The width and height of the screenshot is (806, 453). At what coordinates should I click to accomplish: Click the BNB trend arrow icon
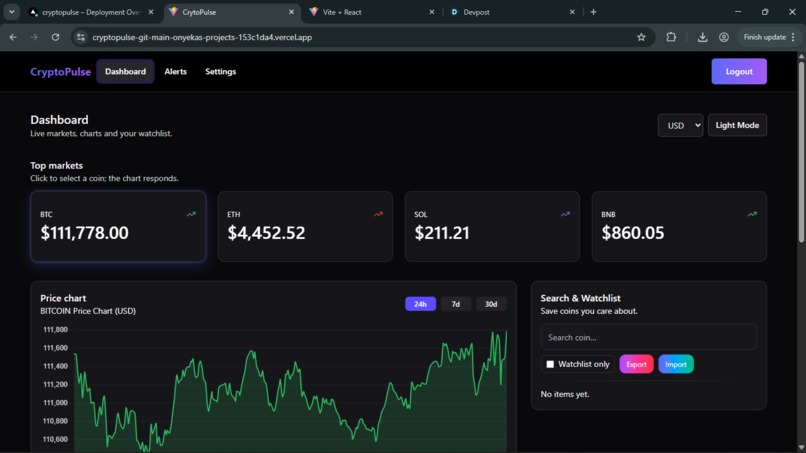click(x=753, y=214)
